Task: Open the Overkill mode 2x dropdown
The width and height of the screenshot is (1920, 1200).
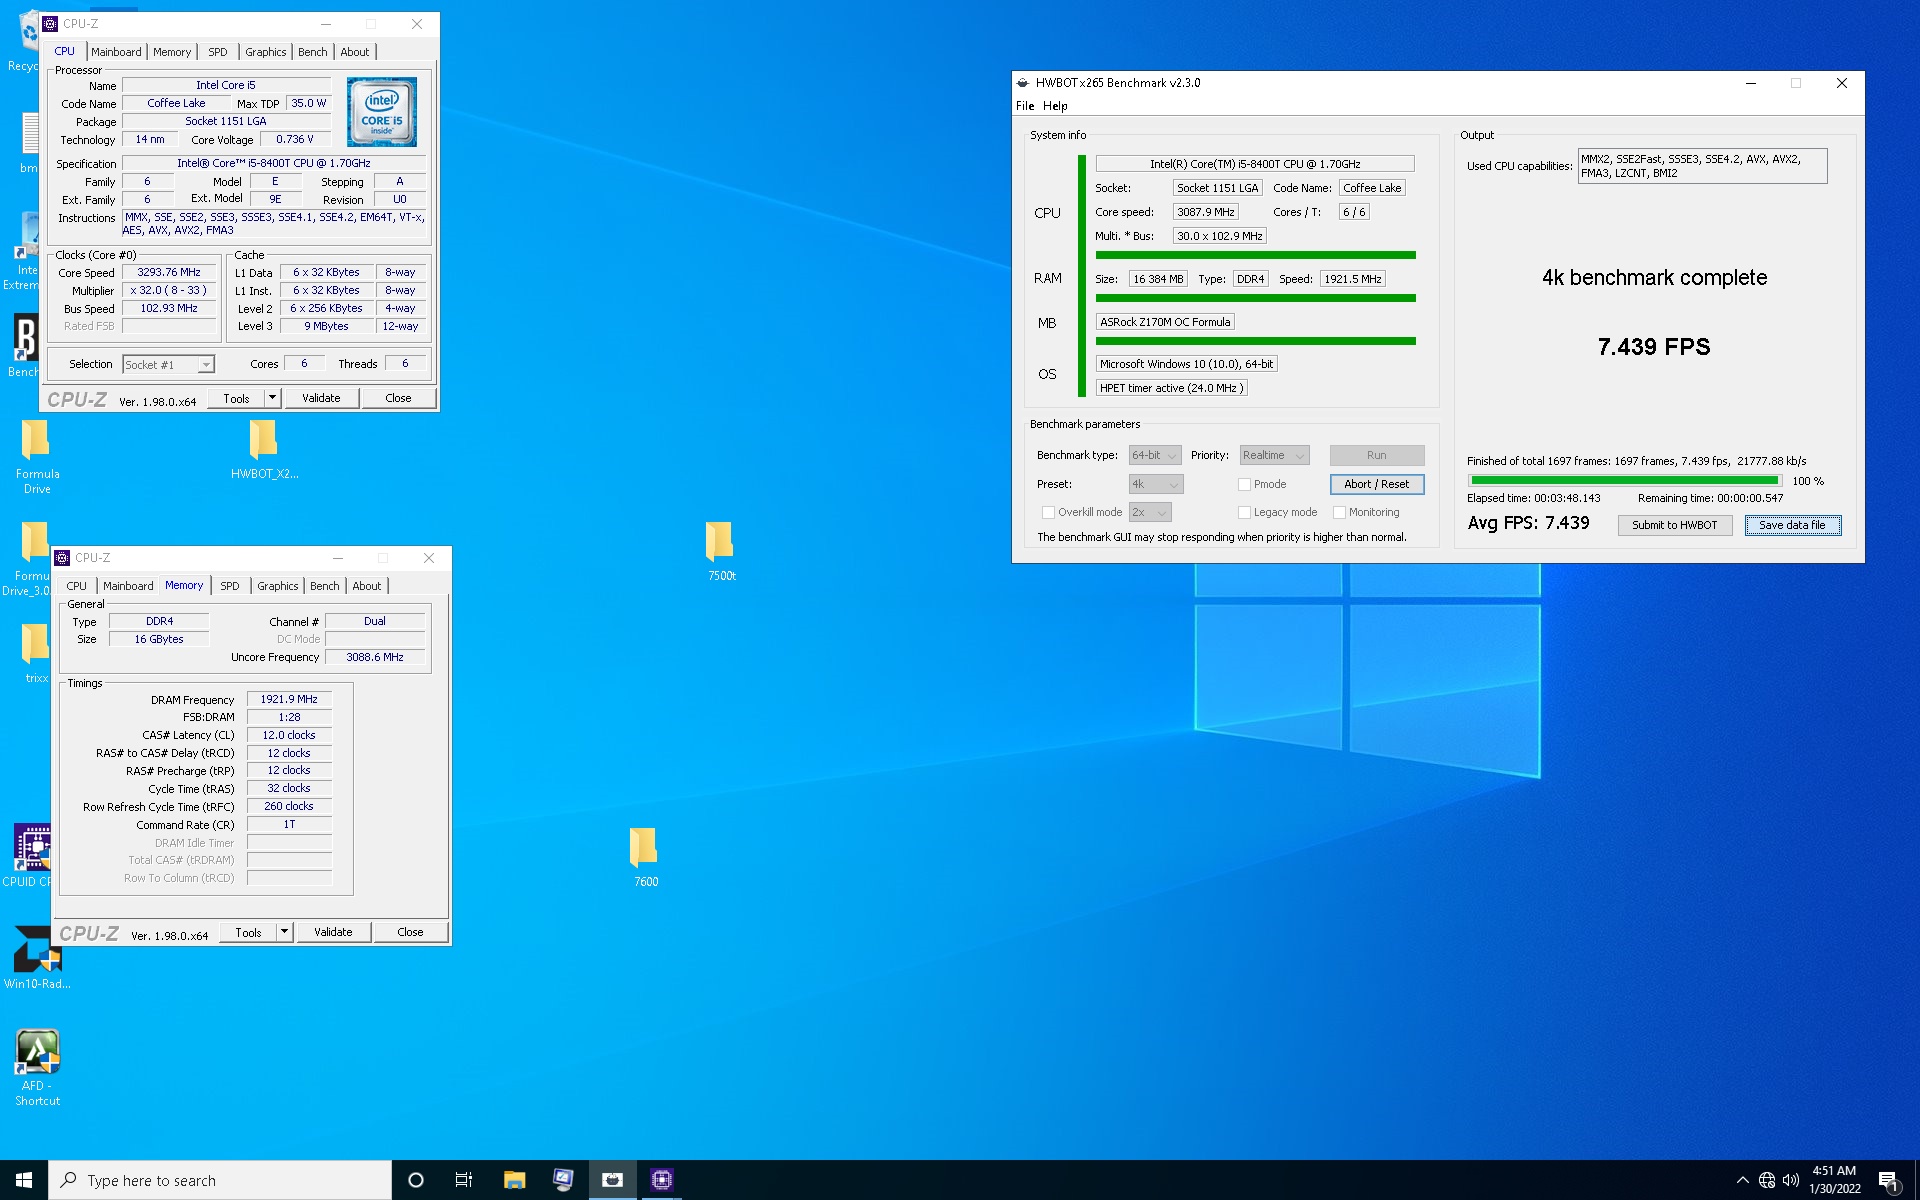Action: tap(1150, 512)
